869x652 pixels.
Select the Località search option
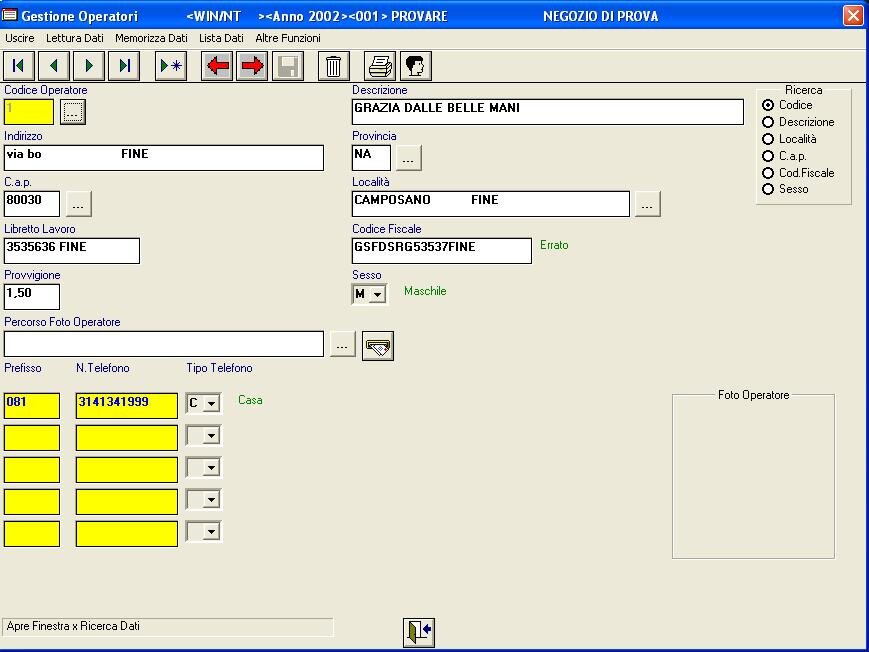click(x=768, y=139)
